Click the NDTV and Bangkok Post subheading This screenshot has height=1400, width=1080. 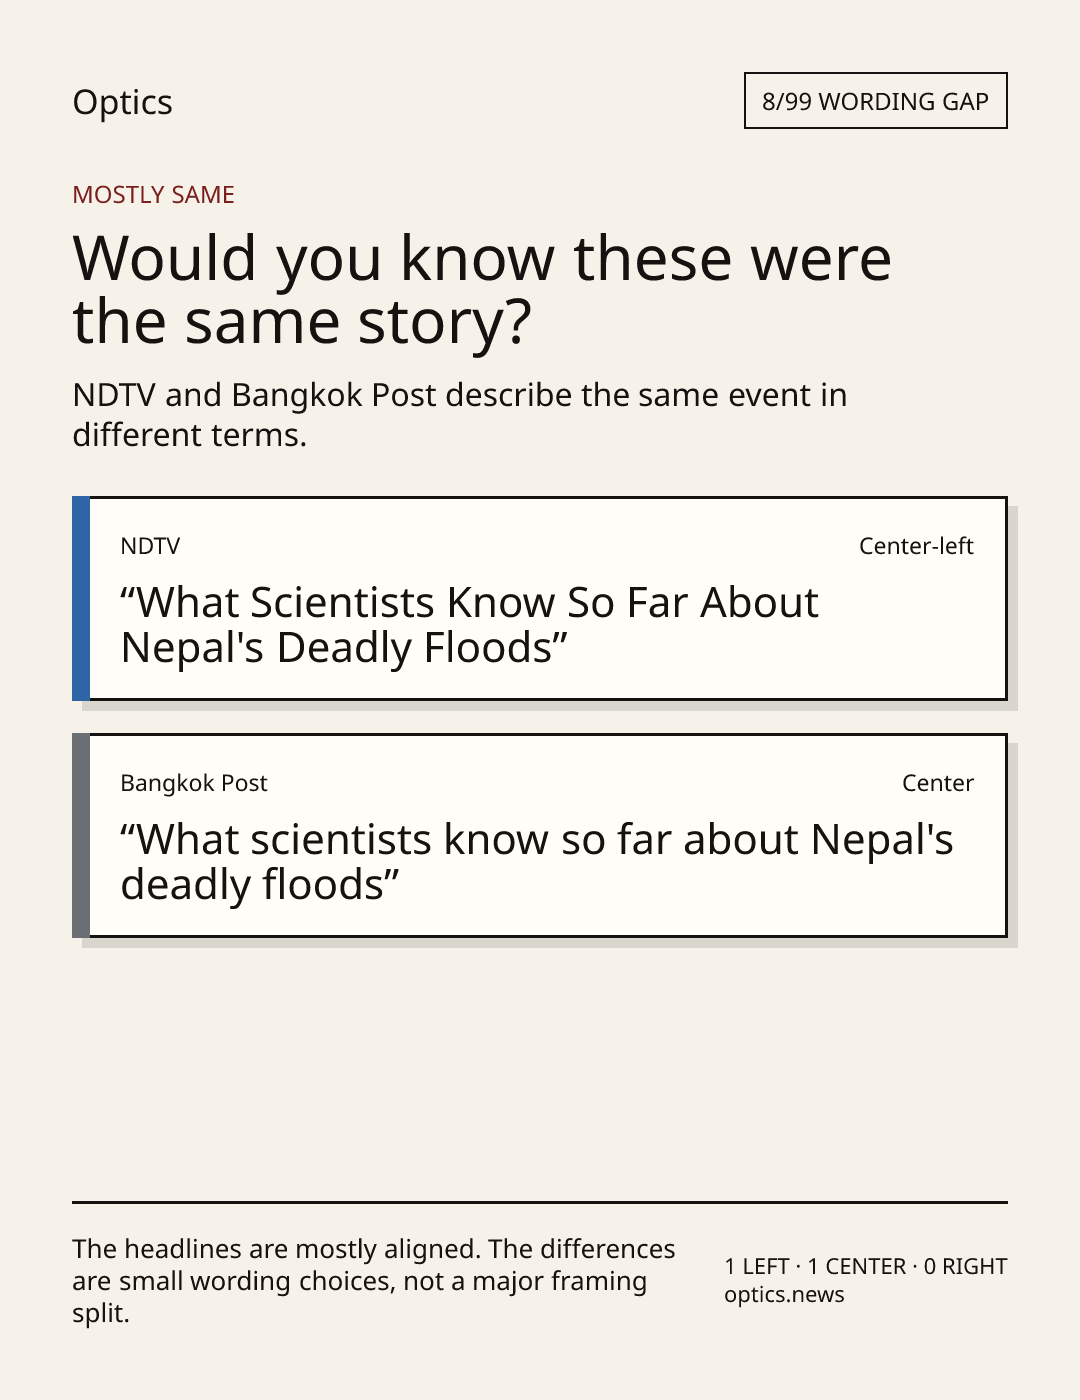tap(460, 415)
